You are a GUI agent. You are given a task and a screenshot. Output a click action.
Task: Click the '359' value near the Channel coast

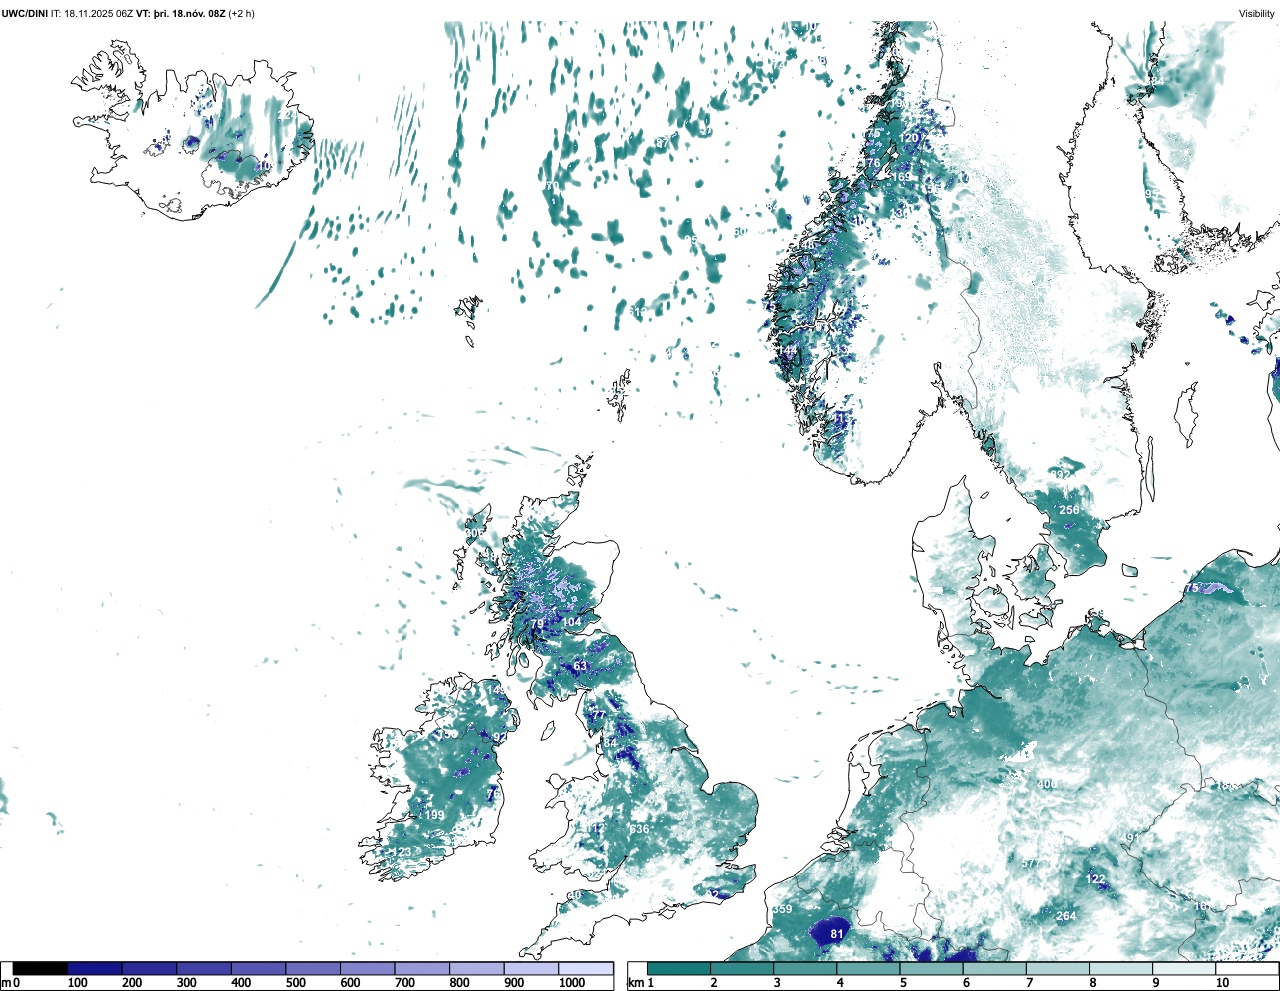[x=782, y=909]
